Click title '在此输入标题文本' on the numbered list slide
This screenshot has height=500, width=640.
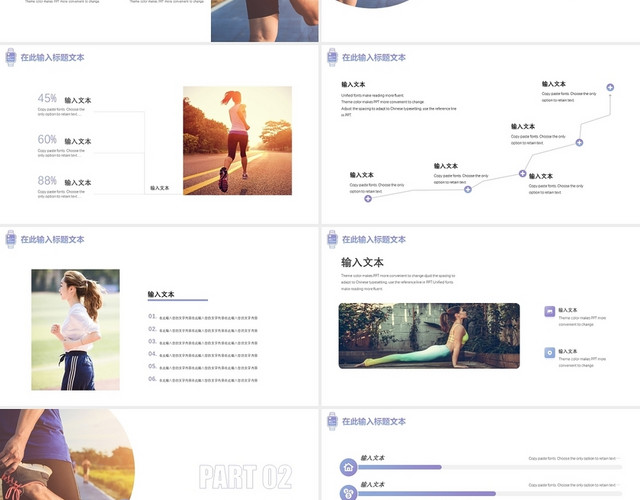[53, 240]
